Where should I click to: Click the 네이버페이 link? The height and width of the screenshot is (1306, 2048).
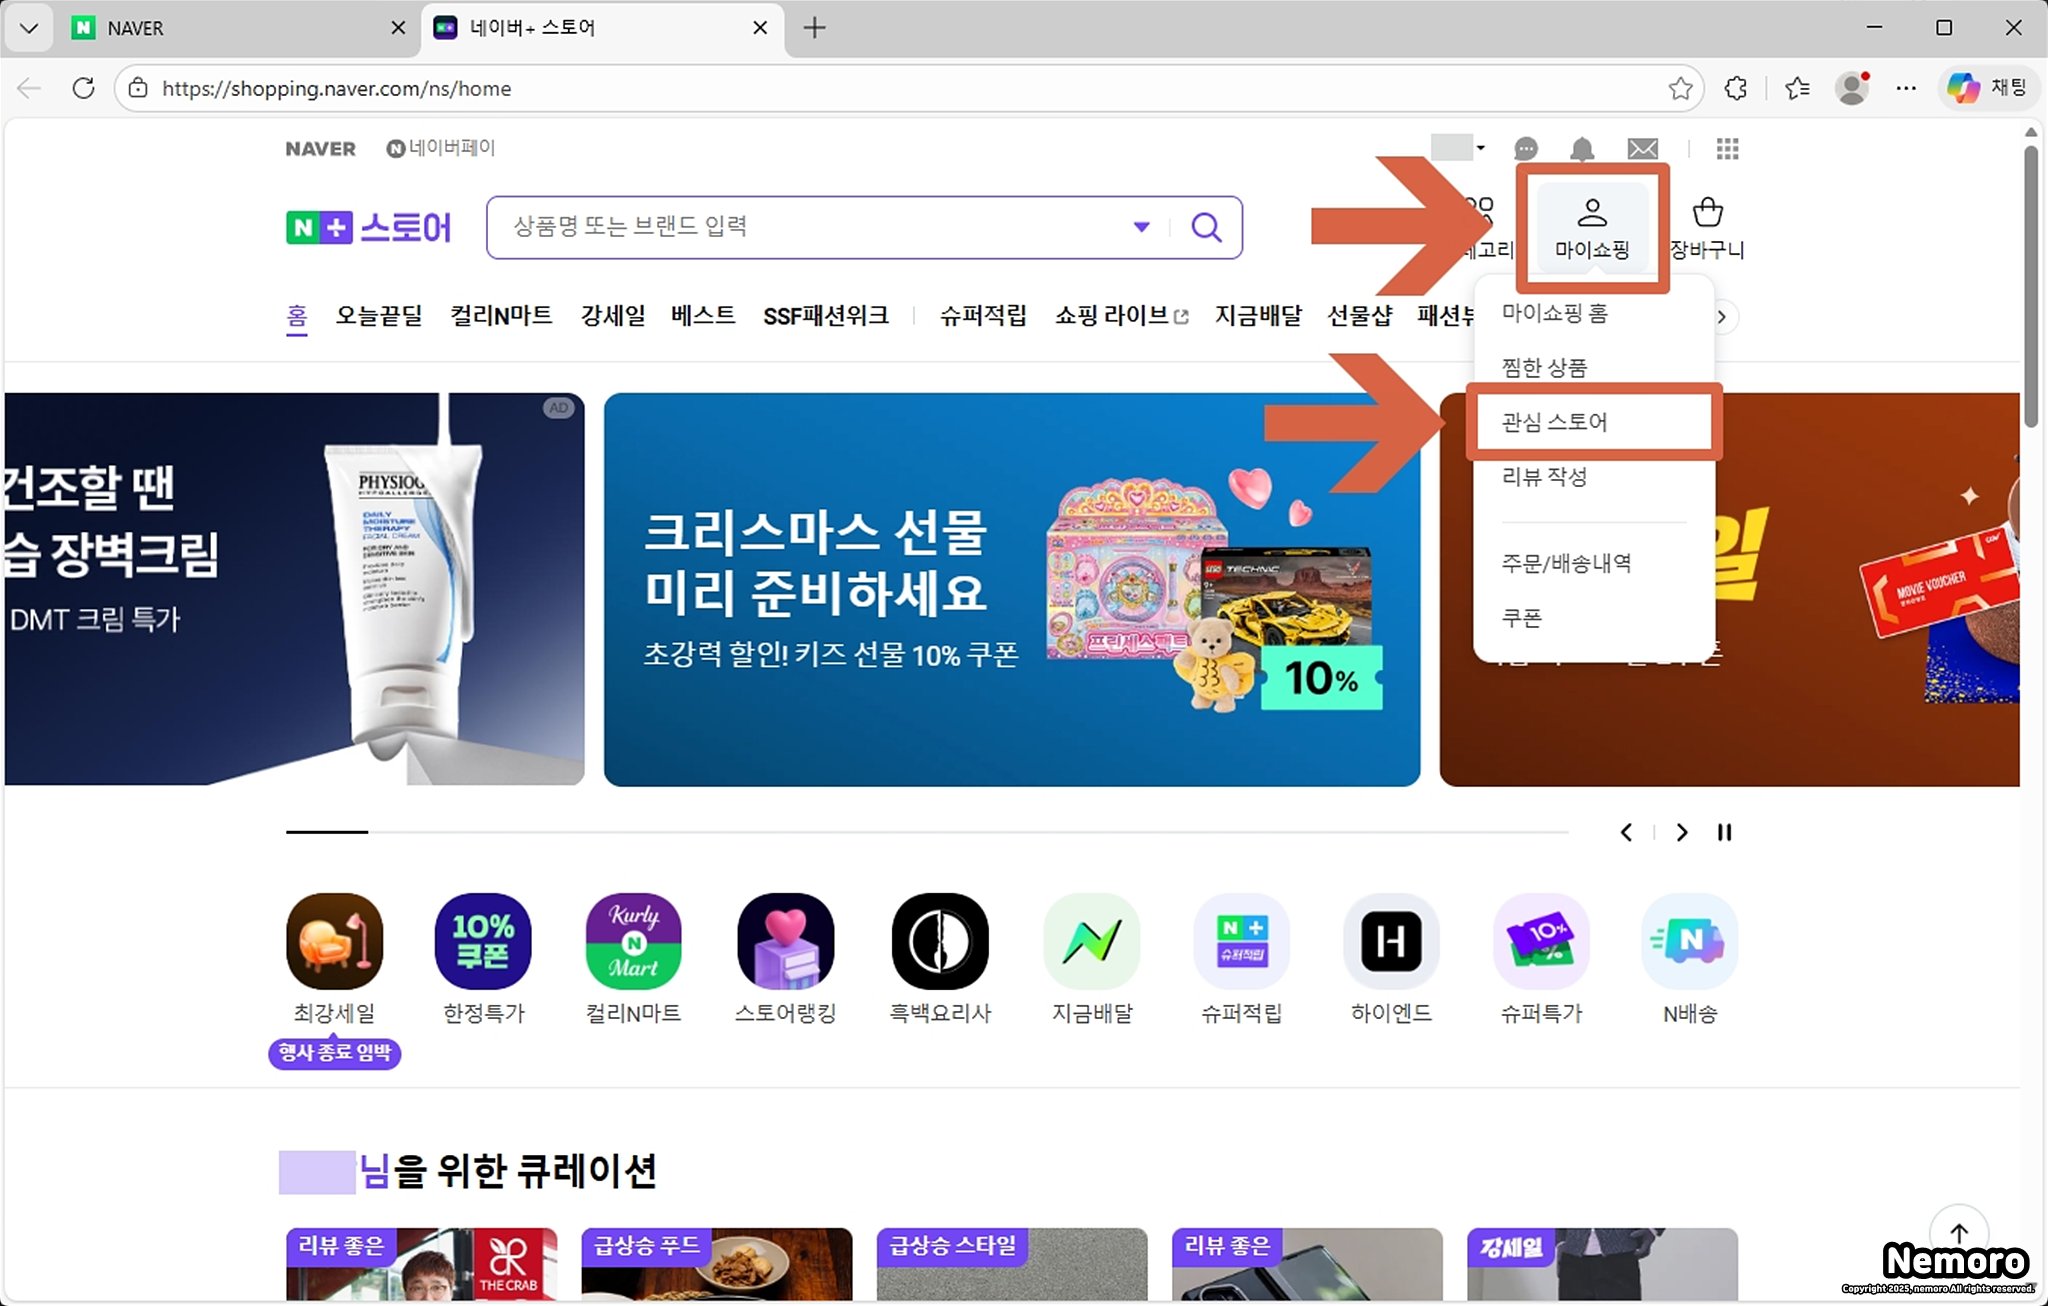(x=441, y=148)
